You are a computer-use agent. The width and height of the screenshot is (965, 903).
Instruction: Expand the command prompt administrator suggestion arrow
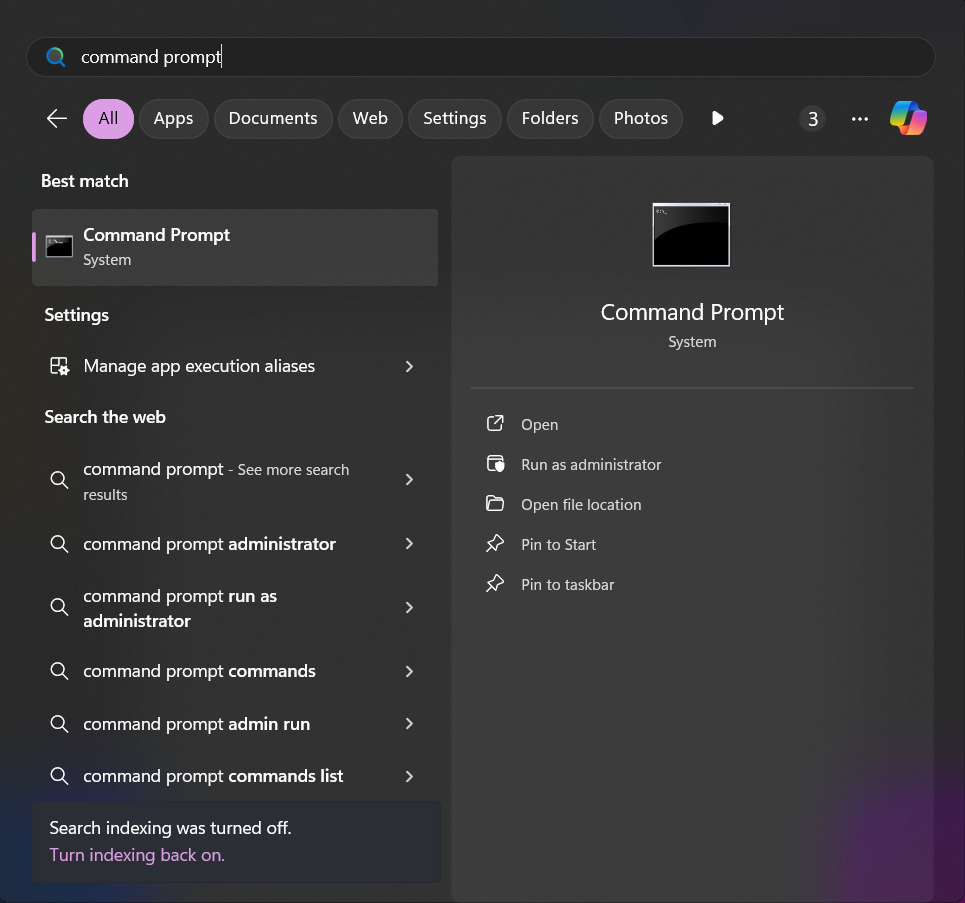409,544
